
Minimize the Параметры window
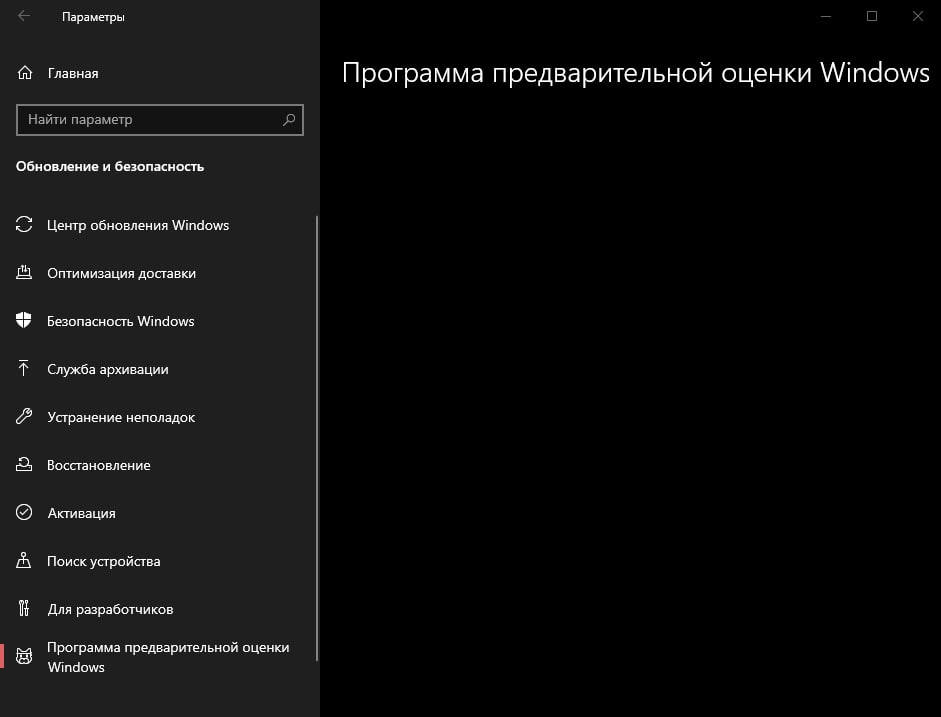coord(826,16)
